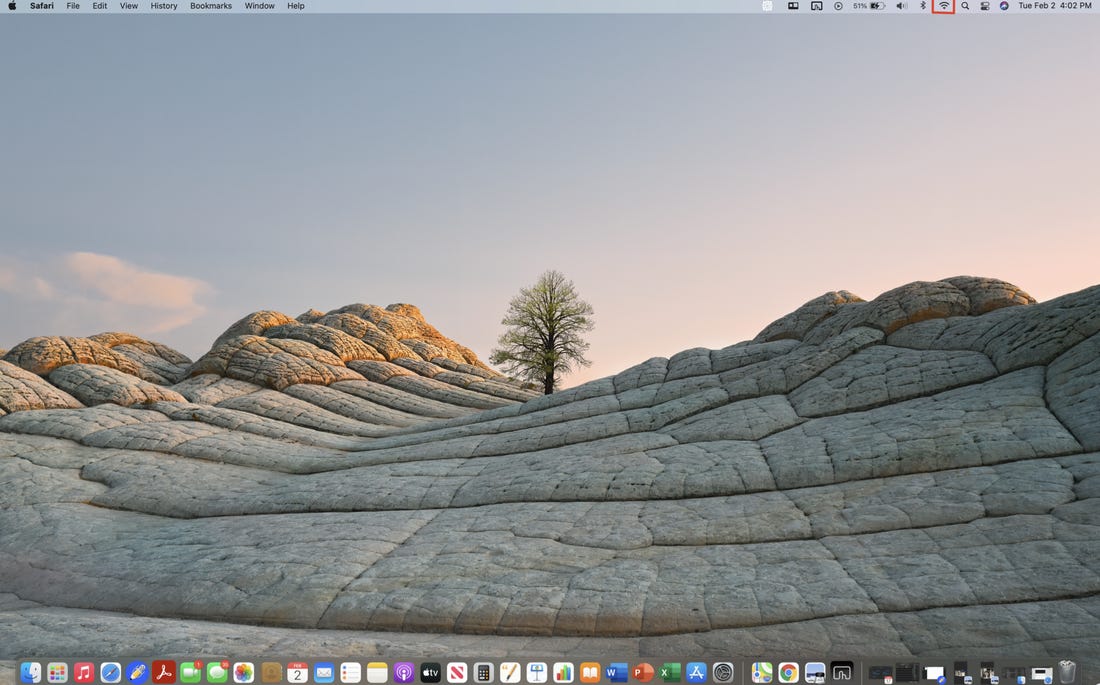1100x685 pixels.
Task: Open Microsoft PowerPoint in the Dock
Action: pyautogui.click(x=643, y=672)
